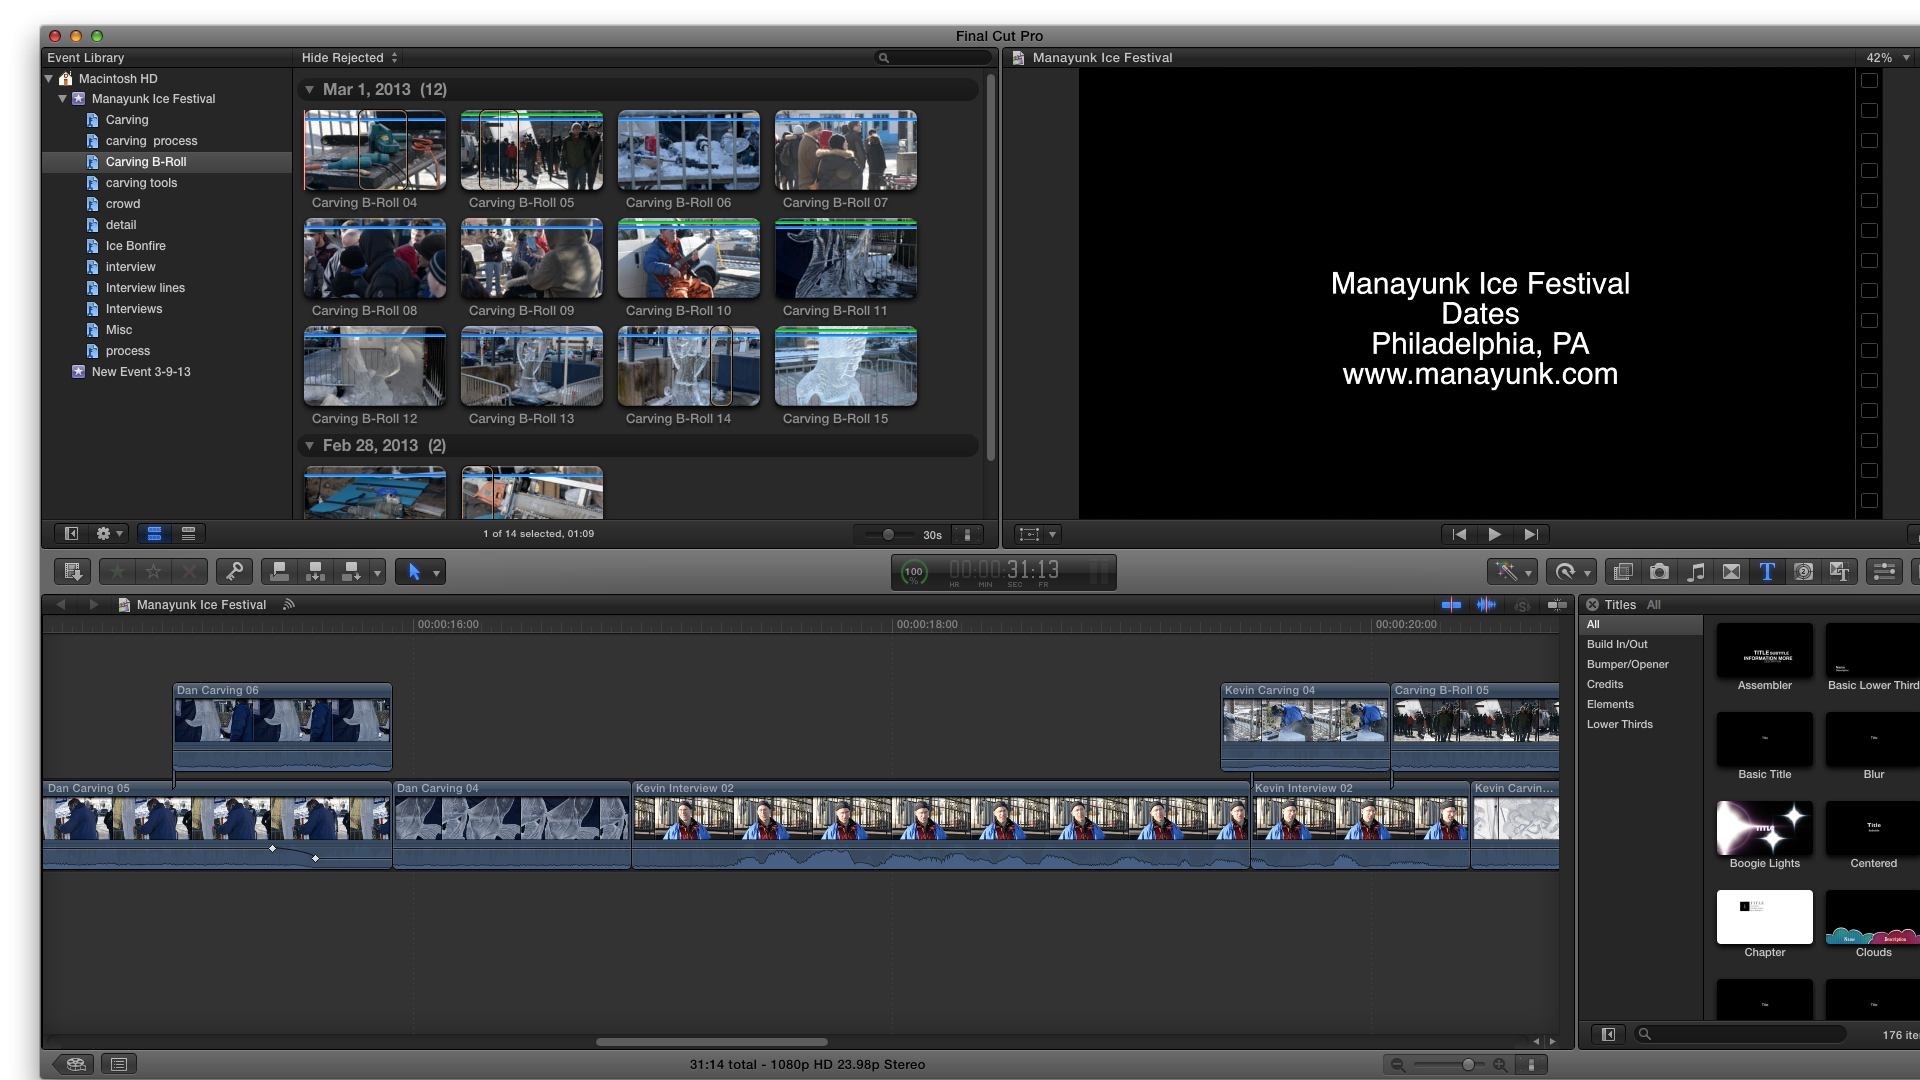
Task: Toggle timeline snapping
Action: 1557,605
